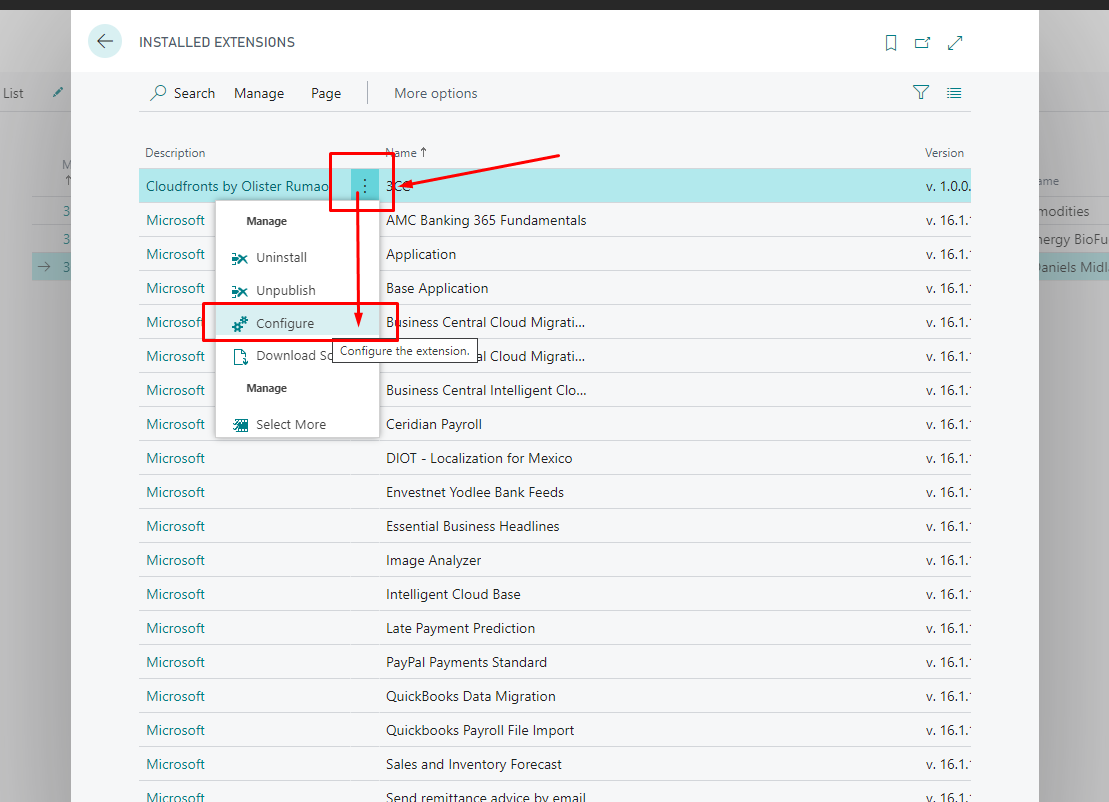This screenshot has height=802, width=1109.
Task: Choose Select More from context menu
Action: [297, 424]
